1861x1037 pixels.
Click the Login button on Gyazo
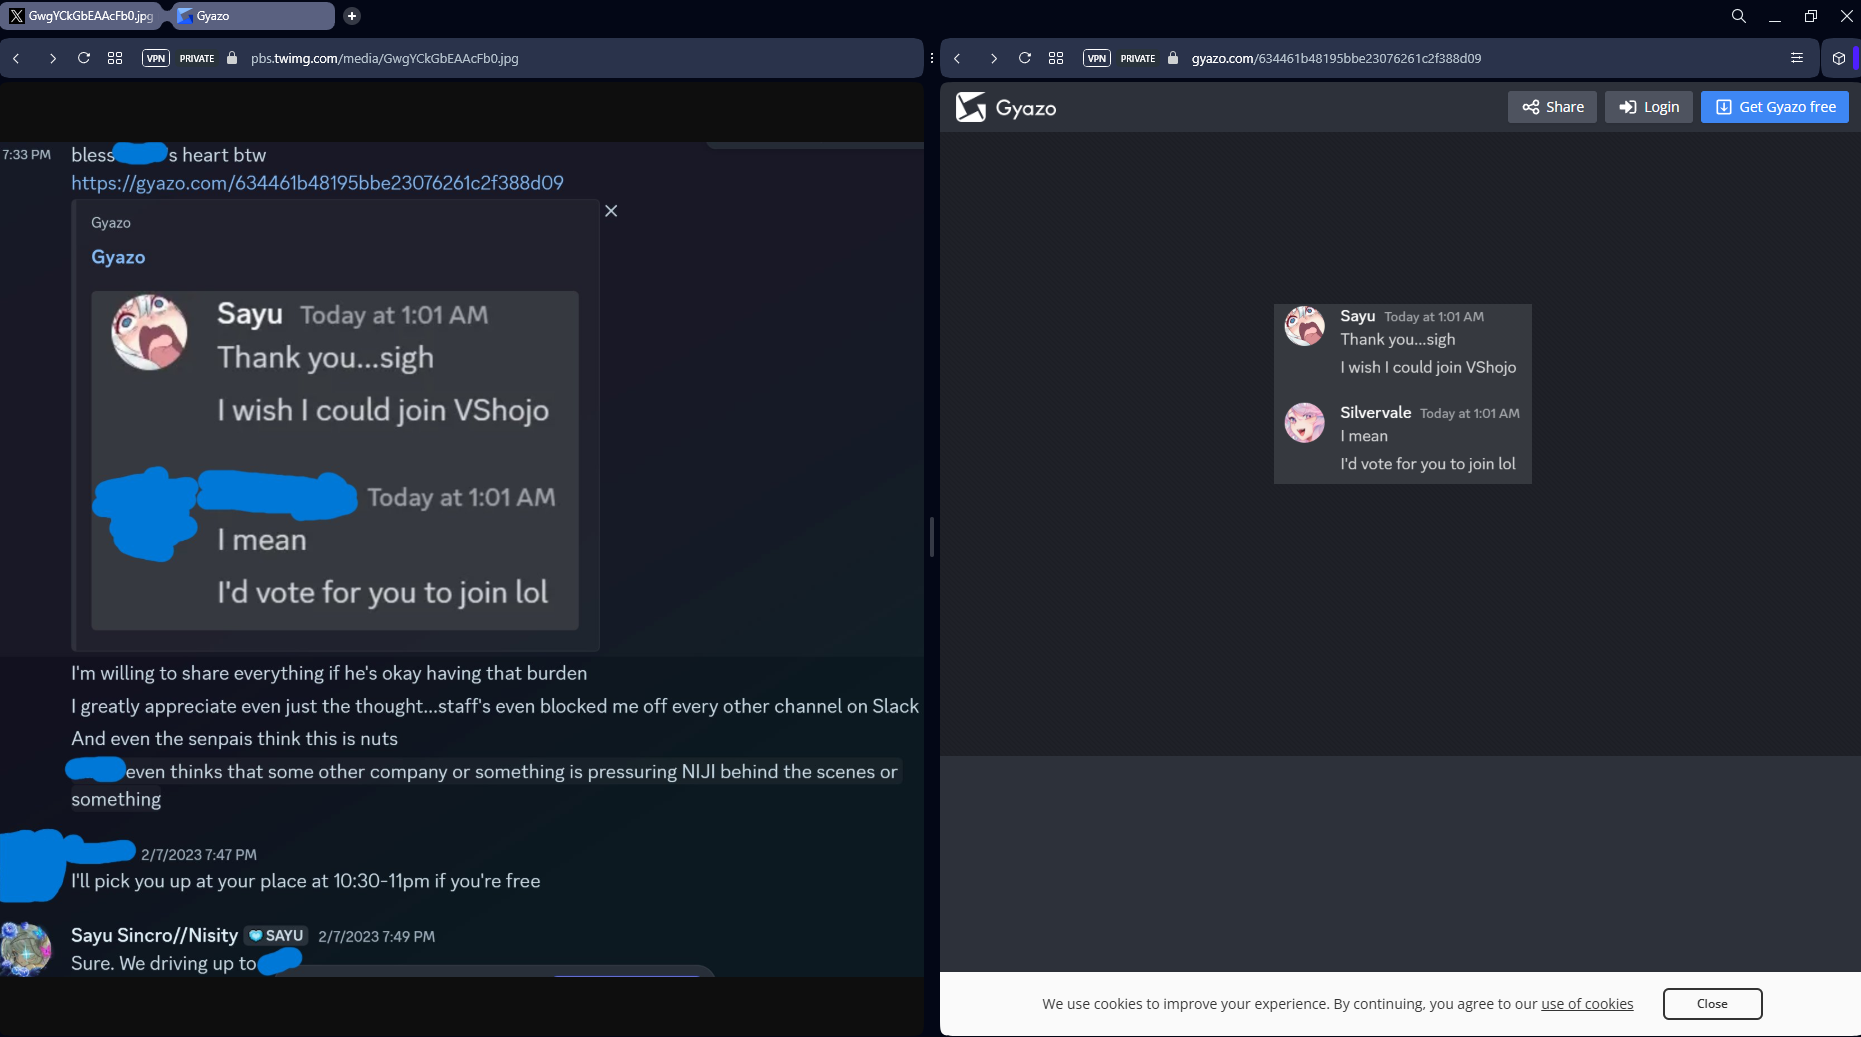tap(1649, 107)
